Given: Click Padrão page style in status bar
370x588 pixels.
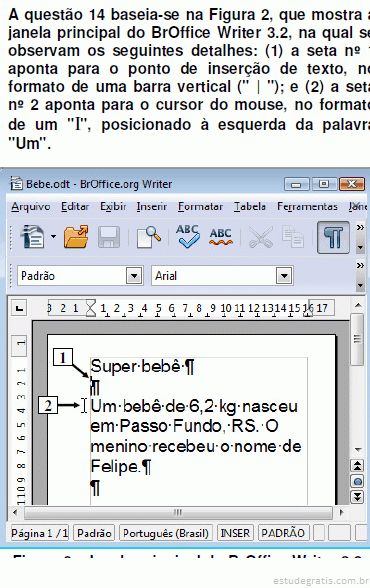Looking at the screenshot, I should tap(94, 533).
